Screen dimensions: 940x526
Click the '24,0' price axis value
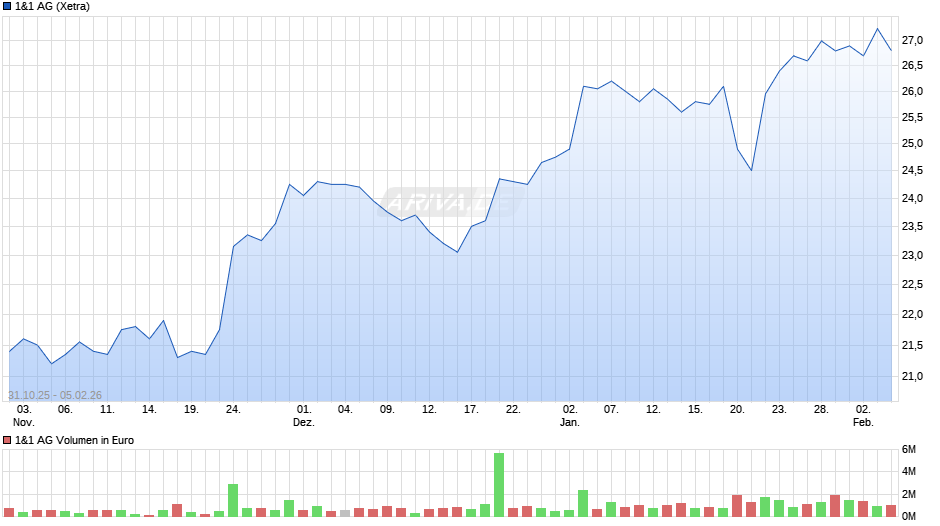(912, 198)
